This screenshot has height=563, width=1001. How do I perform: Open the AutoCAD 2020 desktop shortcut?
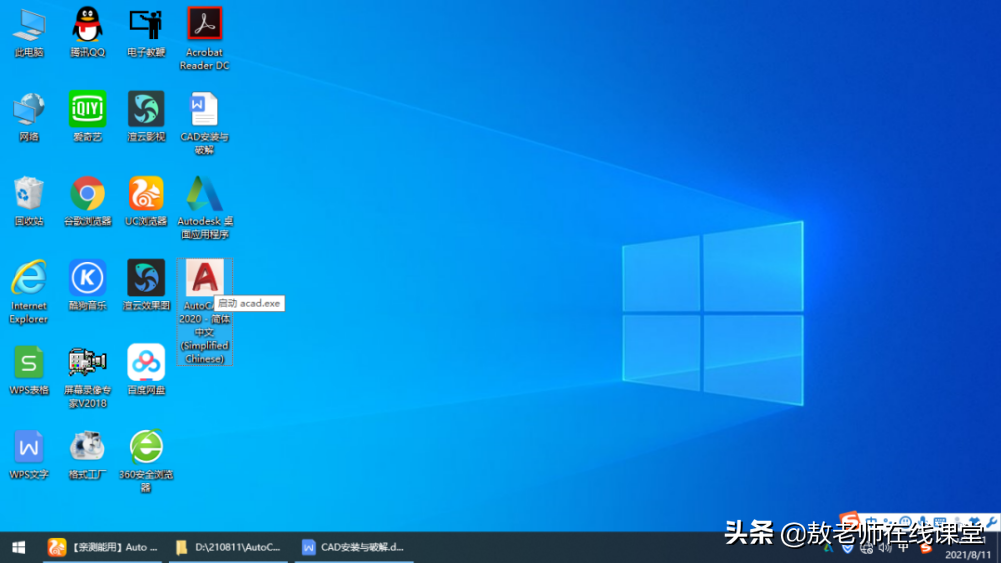coord(205,279)
